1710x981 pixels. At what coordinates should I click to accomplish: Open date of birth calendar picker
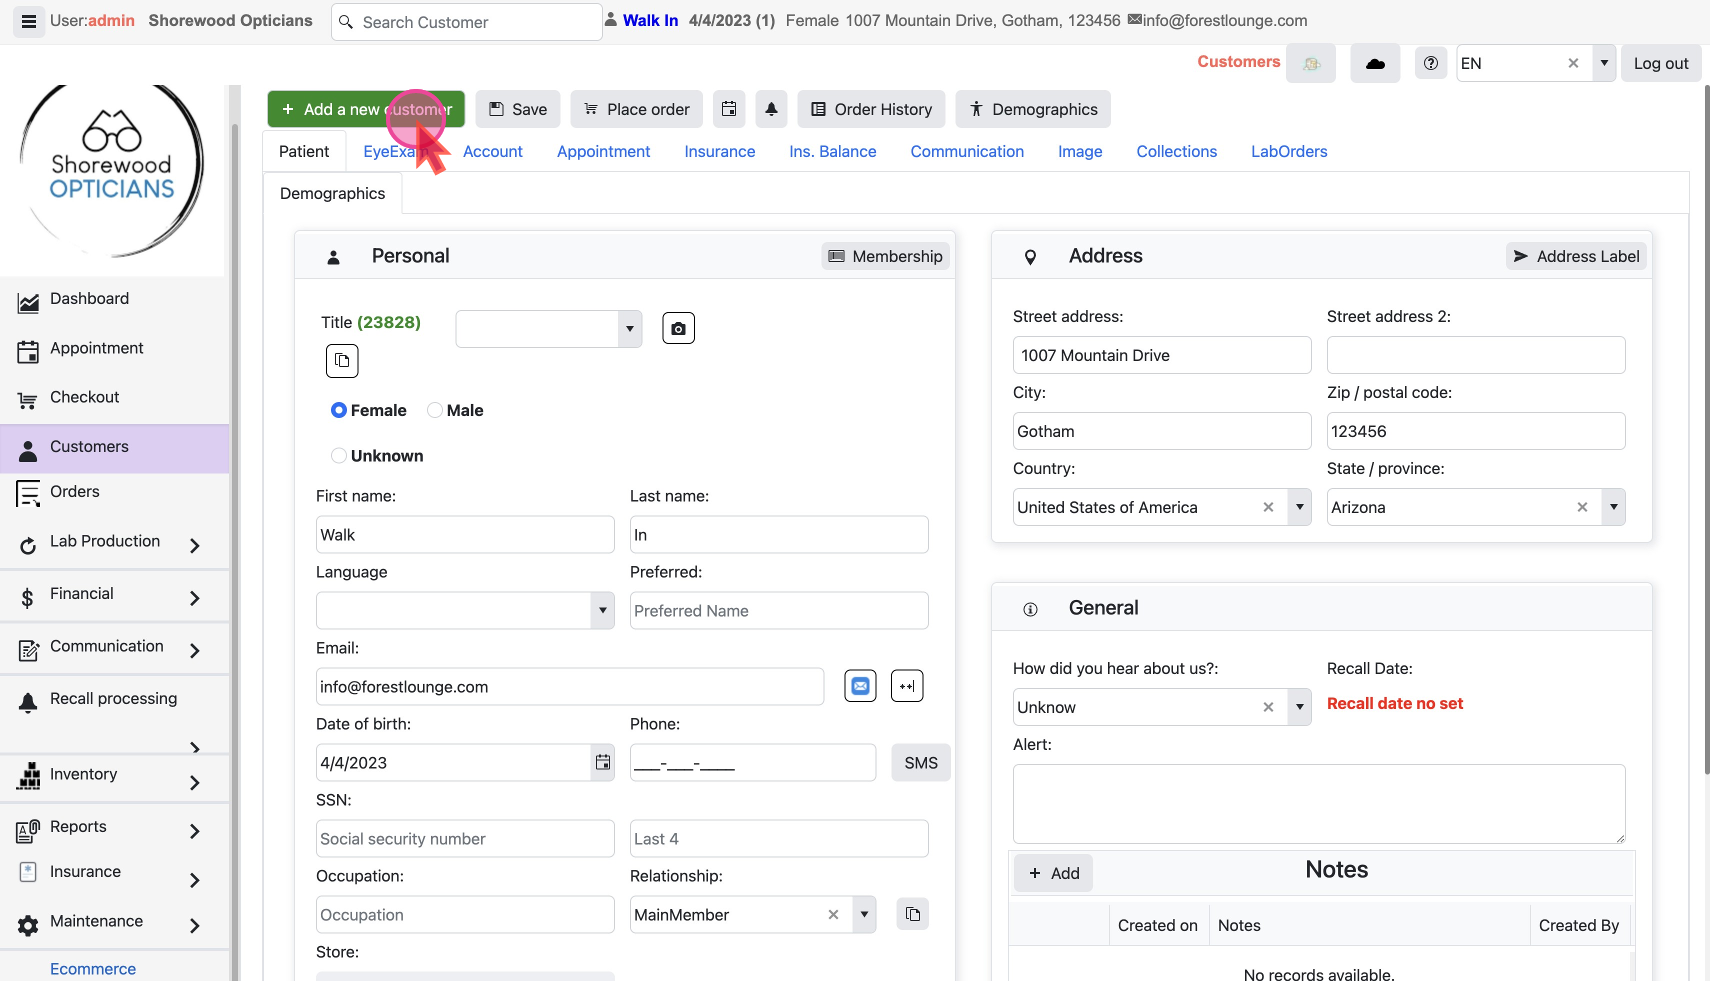coord(602,763)
